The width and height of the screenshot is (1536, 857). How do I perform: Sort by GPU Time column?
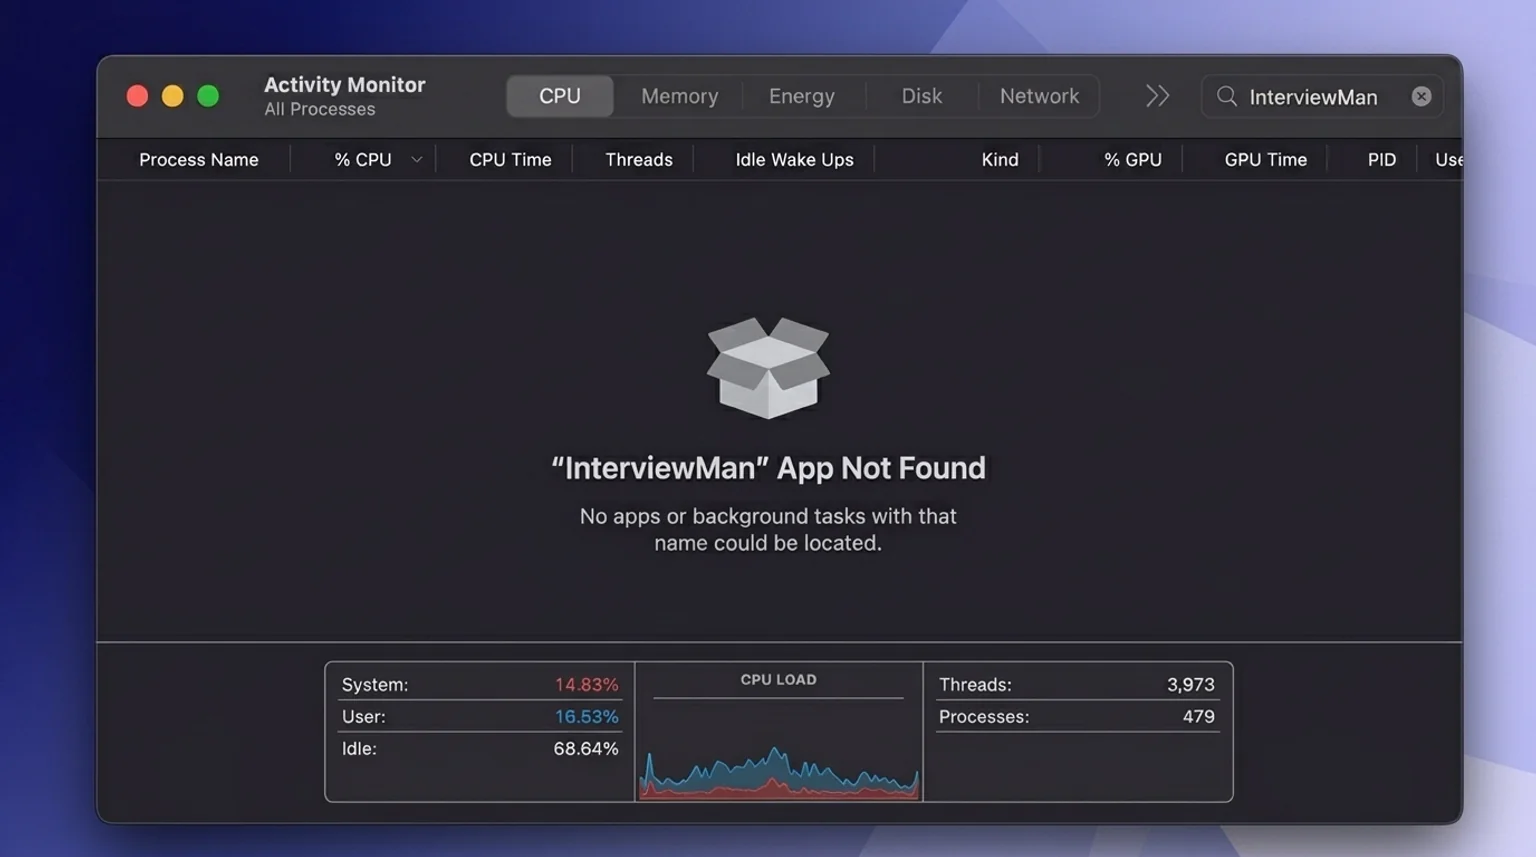point(1266,160)
